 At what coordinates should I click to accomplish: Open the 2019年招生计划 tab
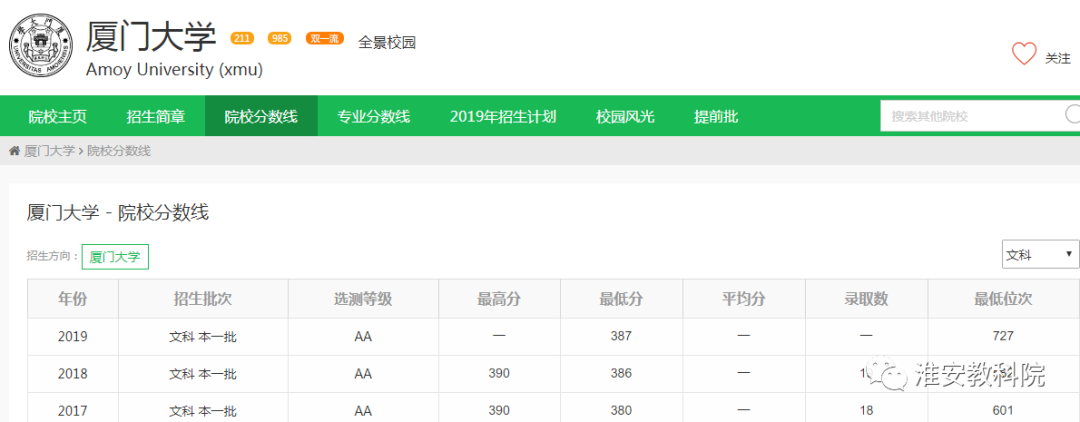(x=503, y=116)
